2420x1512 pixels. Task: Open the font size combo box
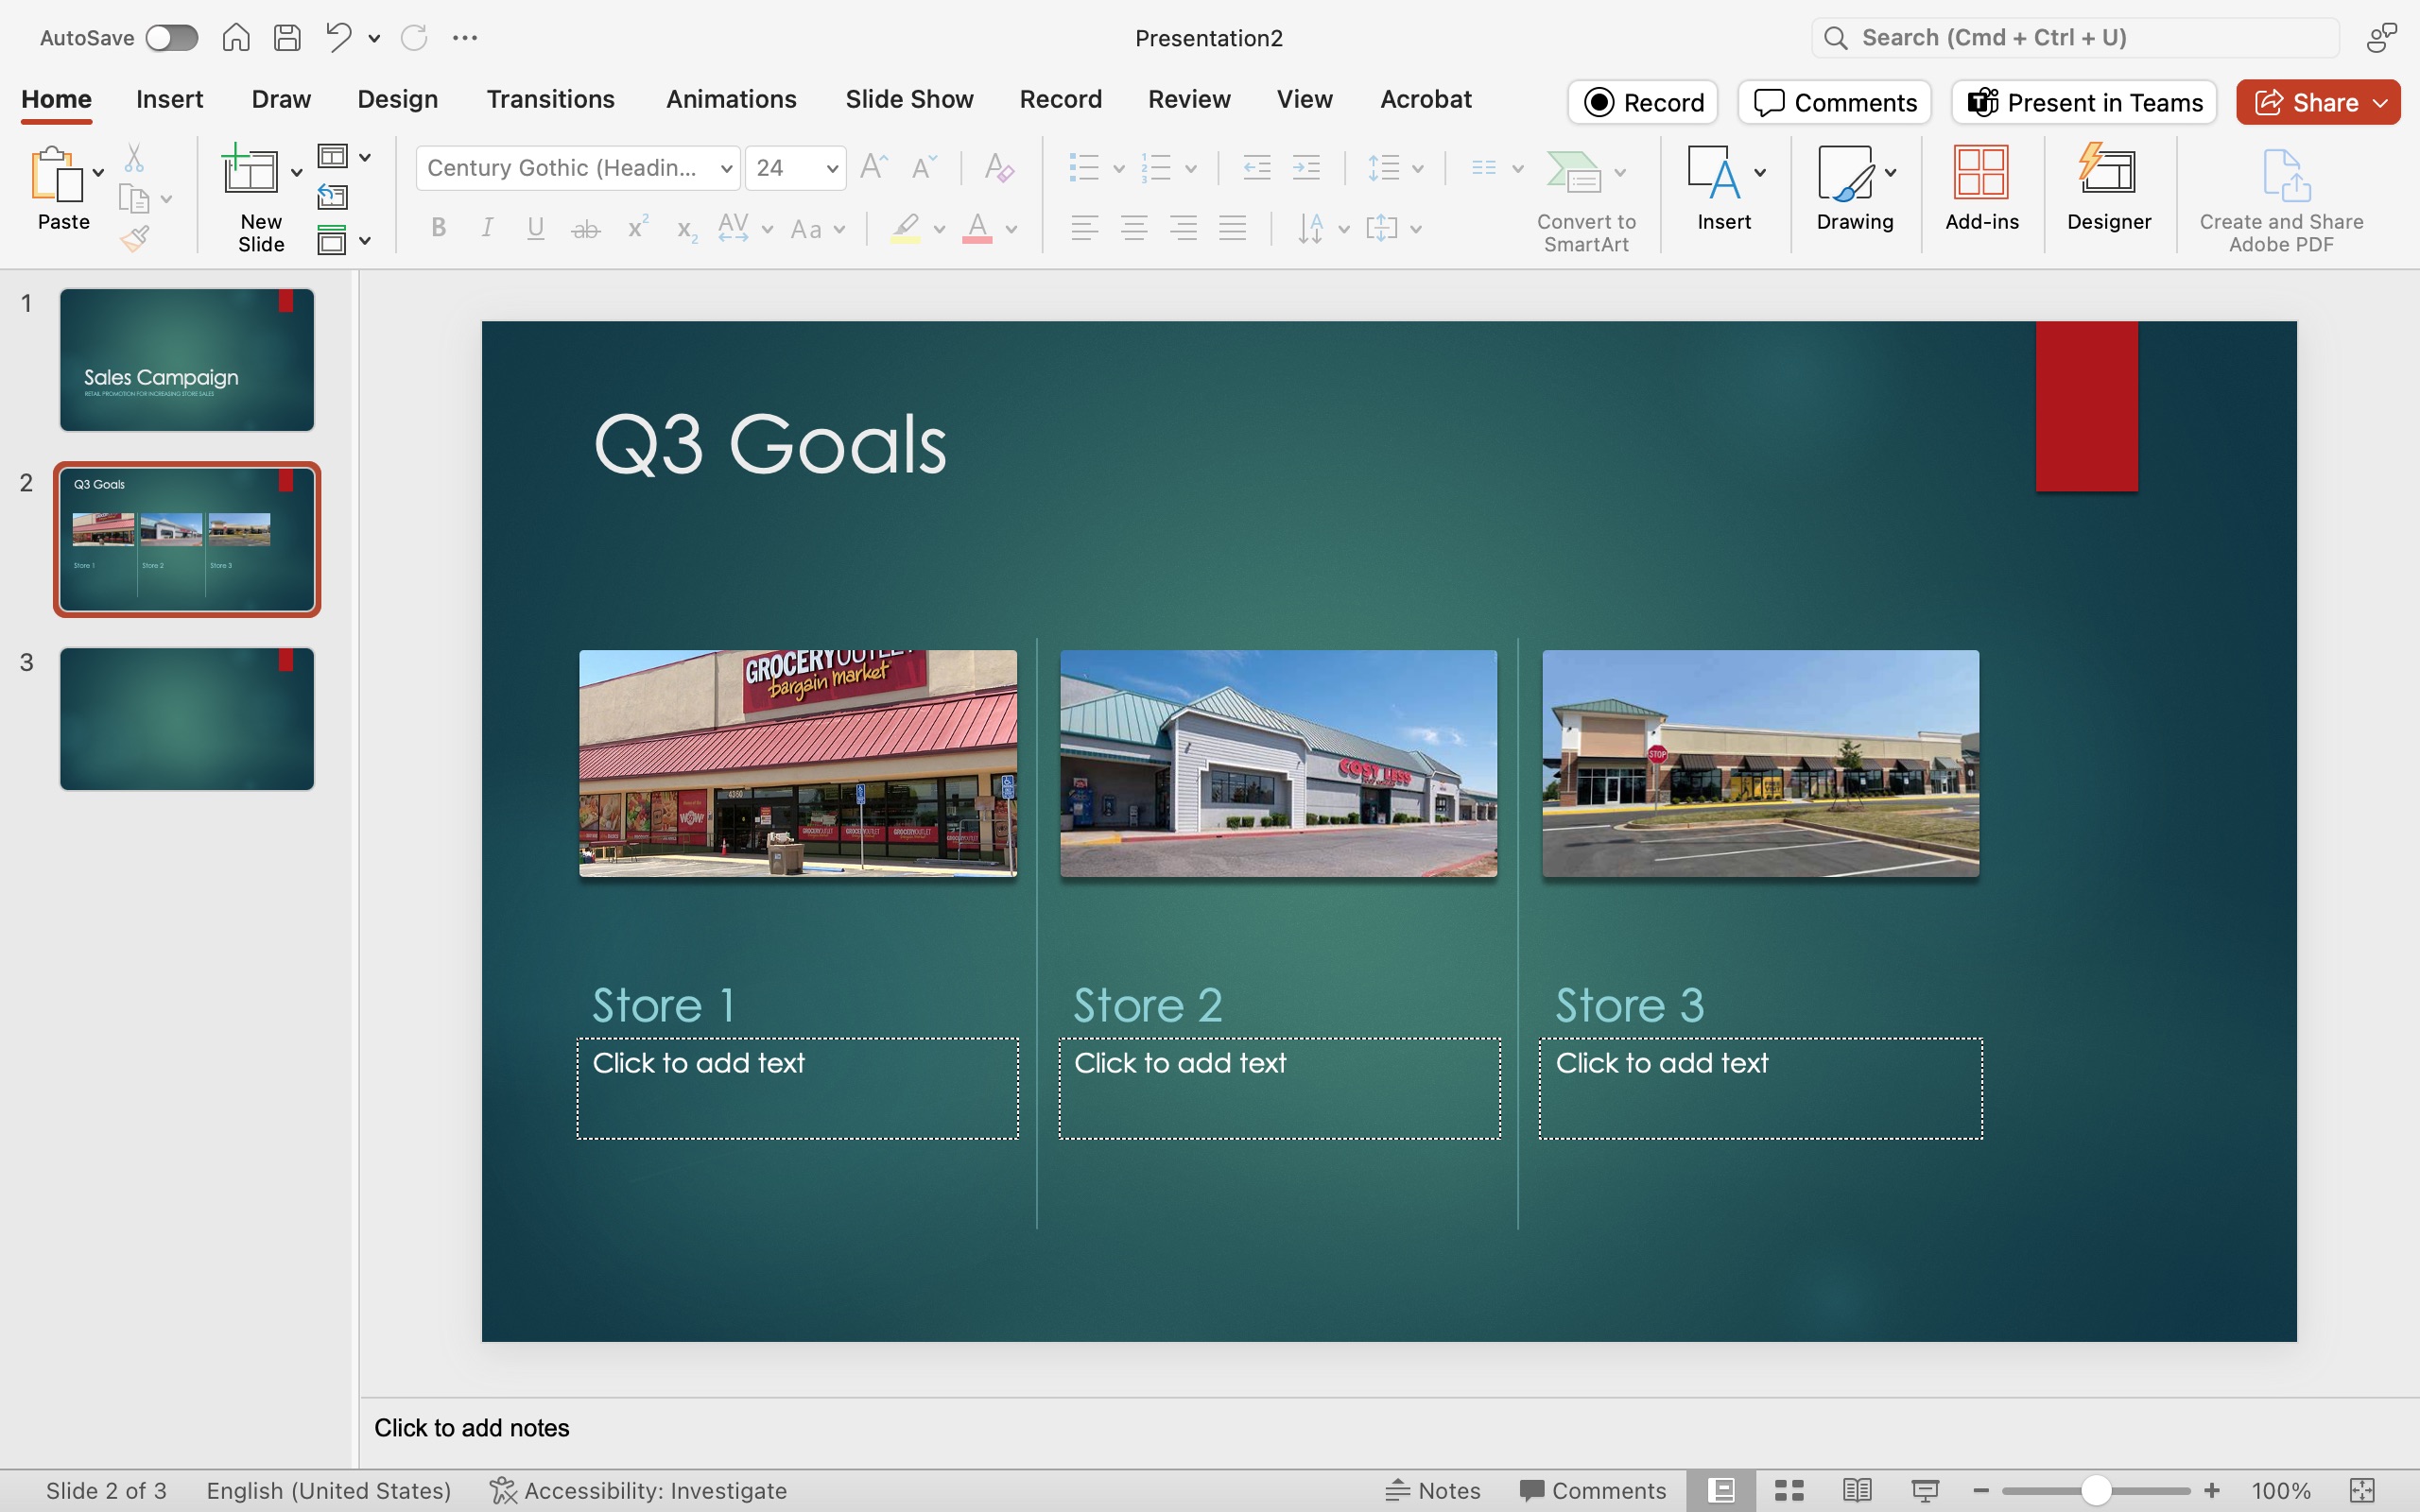tap(795, 168)
